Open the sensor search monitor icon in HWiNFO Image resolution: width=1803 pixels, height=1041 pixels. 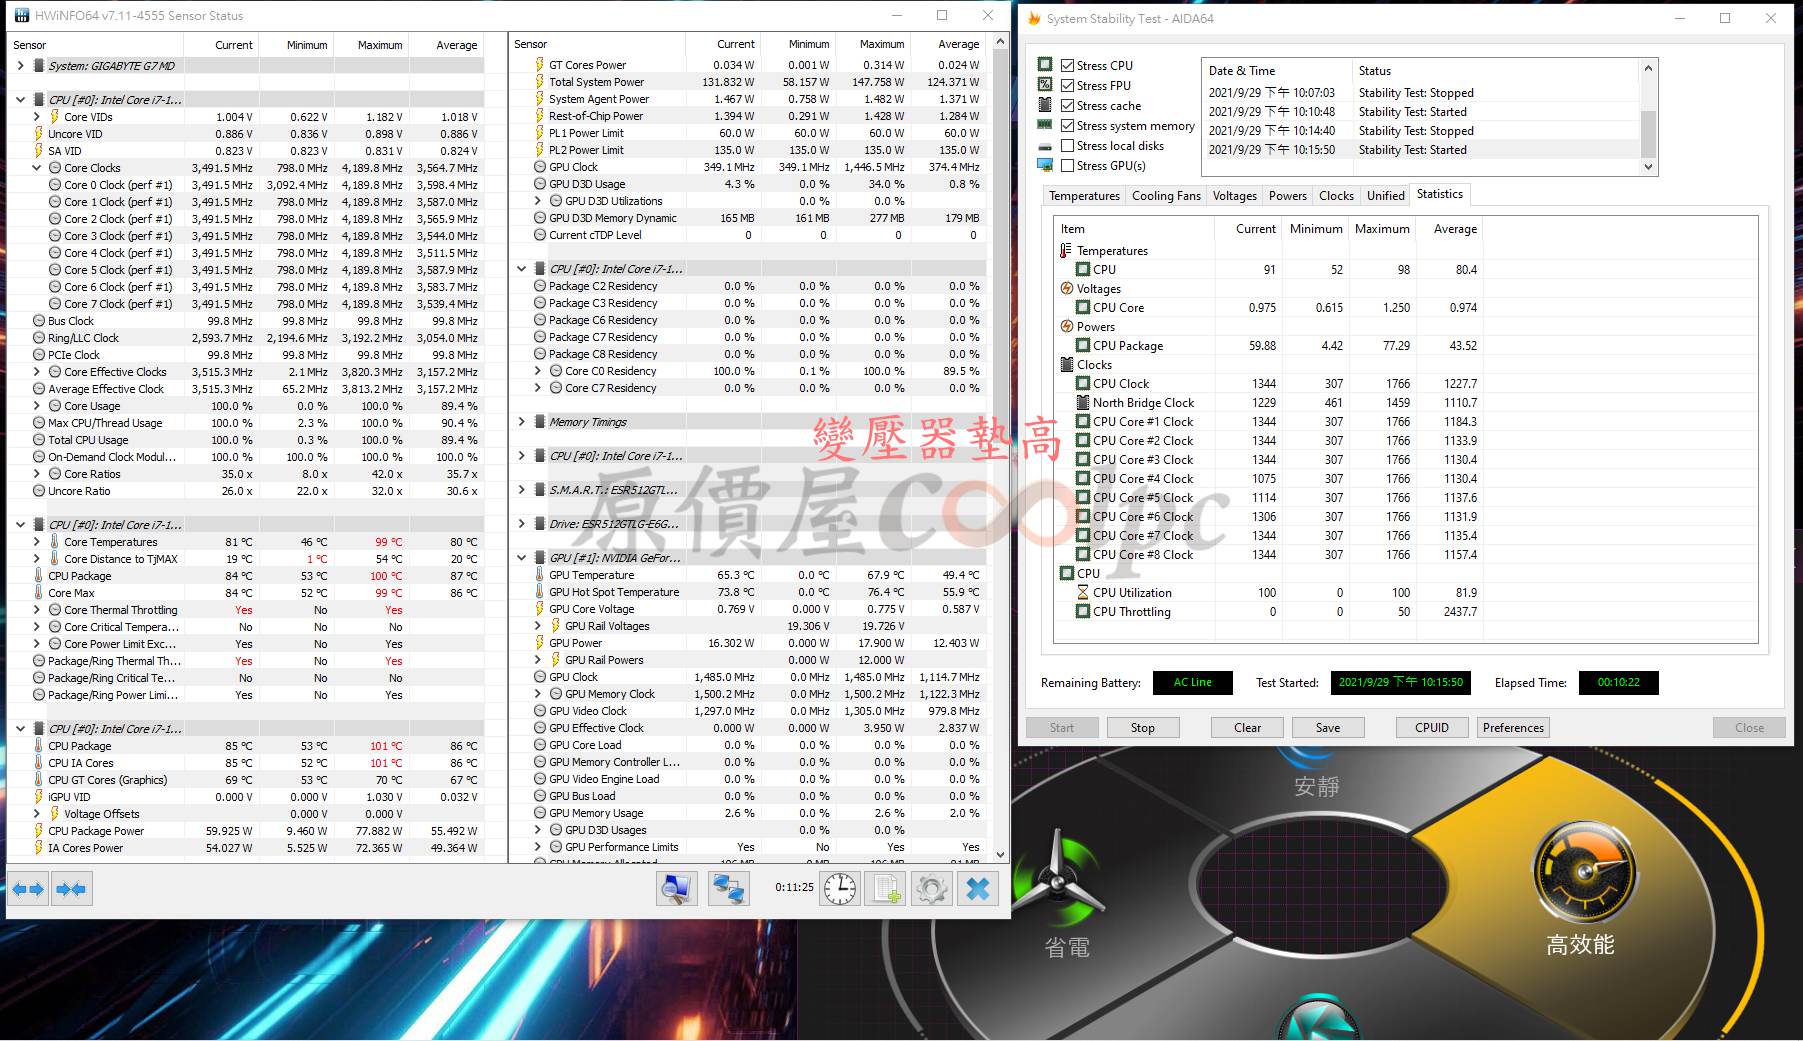(x=678, y=888)
